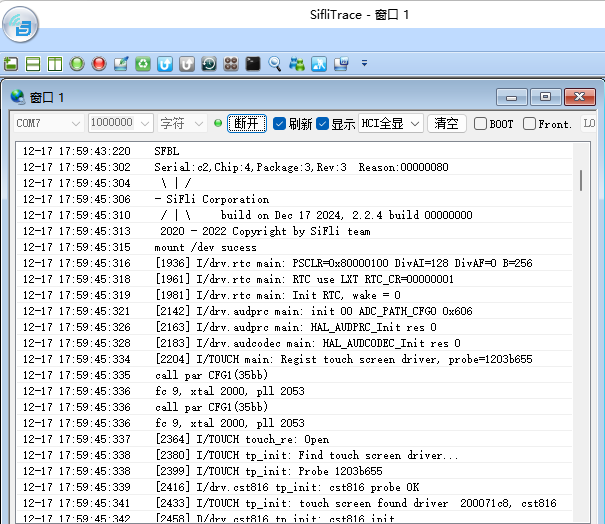Click the blue sweeping person icon
Image resolution: width=605 pixels, height=524 pixels.
click(x=319, y=64)
